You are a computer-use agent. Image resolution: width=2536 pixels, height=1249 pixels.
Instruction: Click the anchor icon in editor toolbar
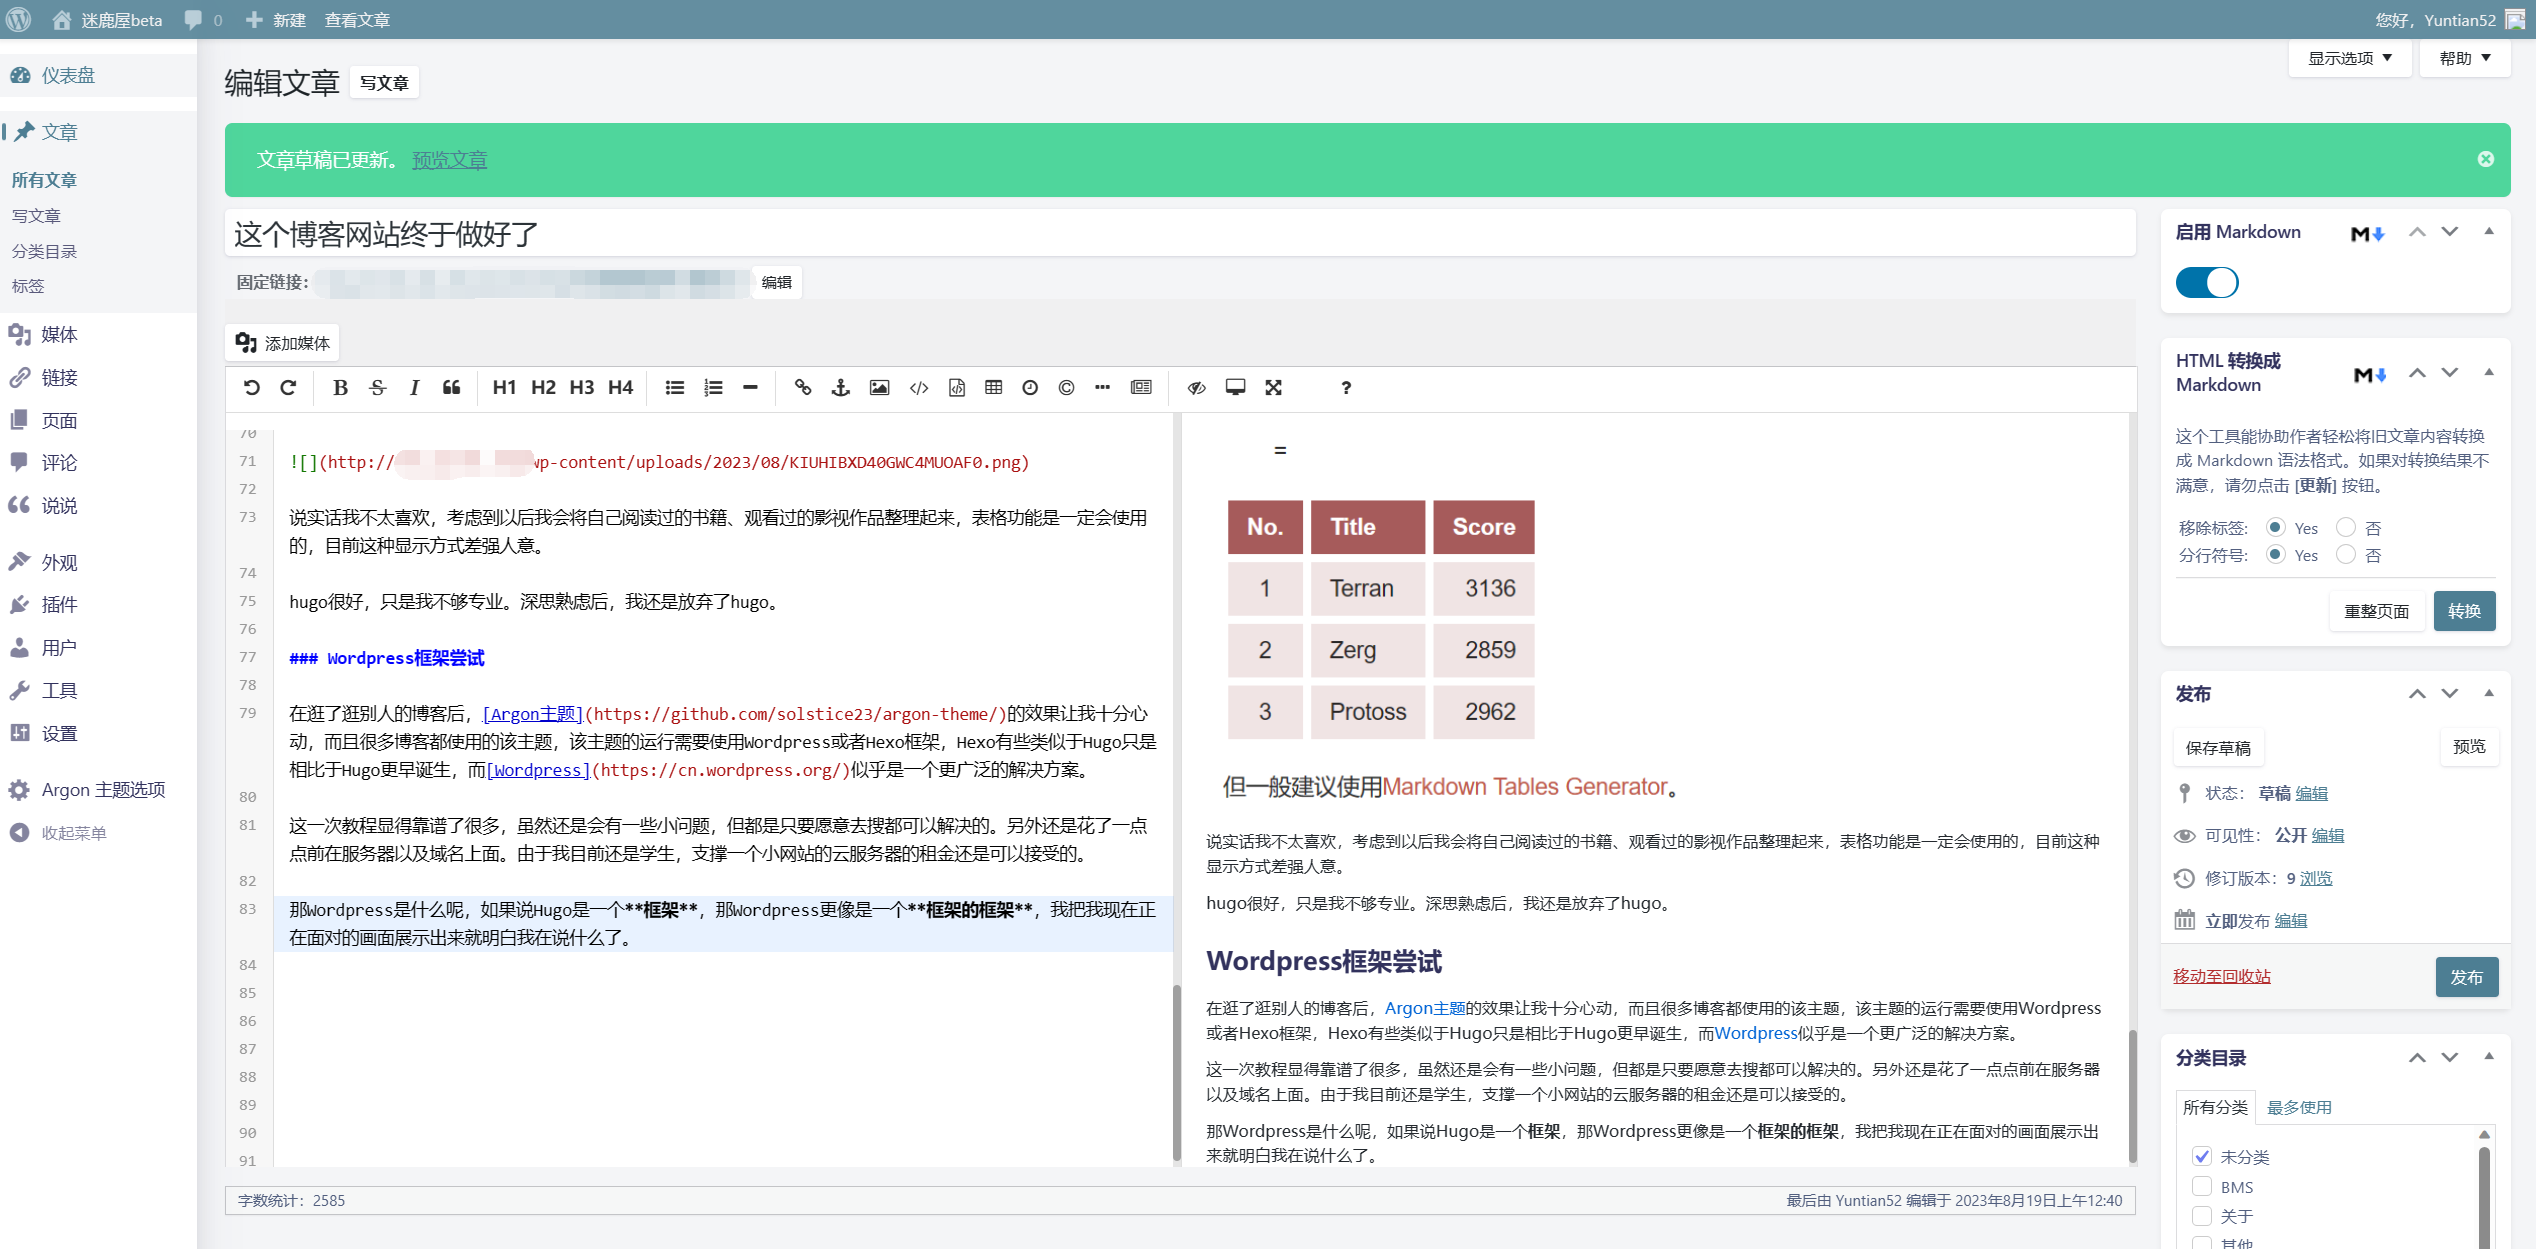(x=841, y=388)
